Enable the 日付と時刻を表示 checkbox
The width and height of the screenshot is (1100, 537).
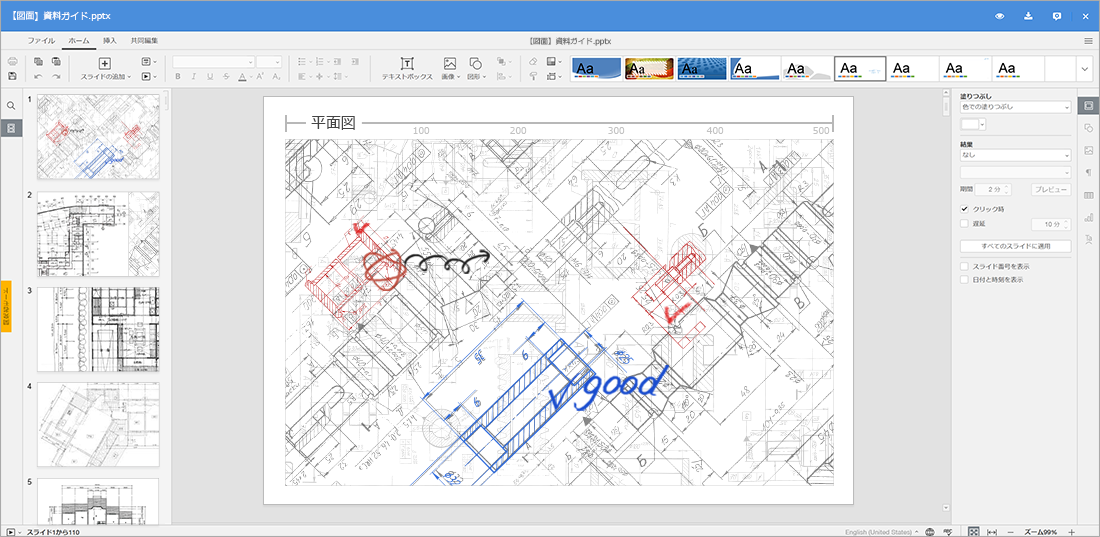[964, 280]
